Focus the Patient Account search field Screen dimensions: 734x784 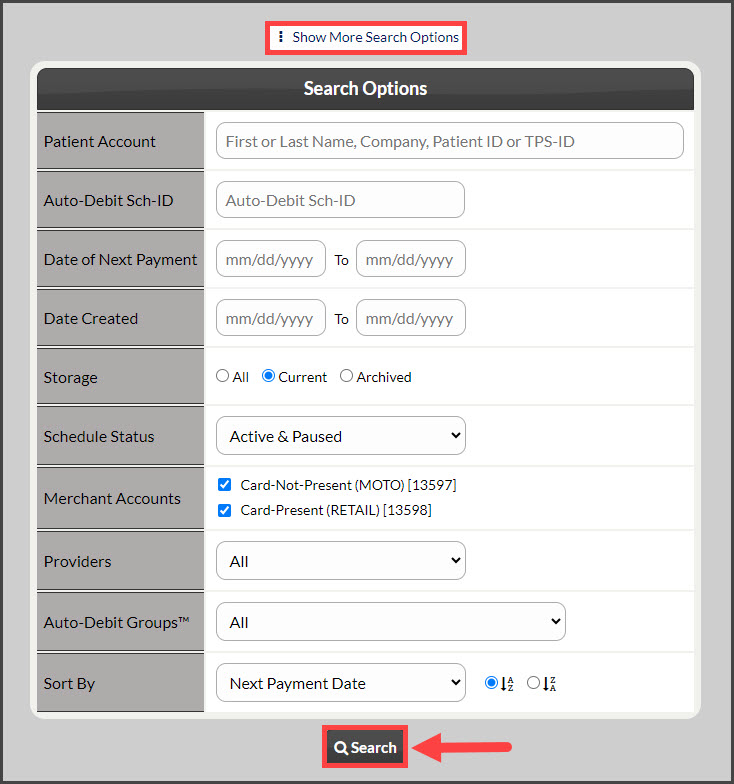coord(450,141)
